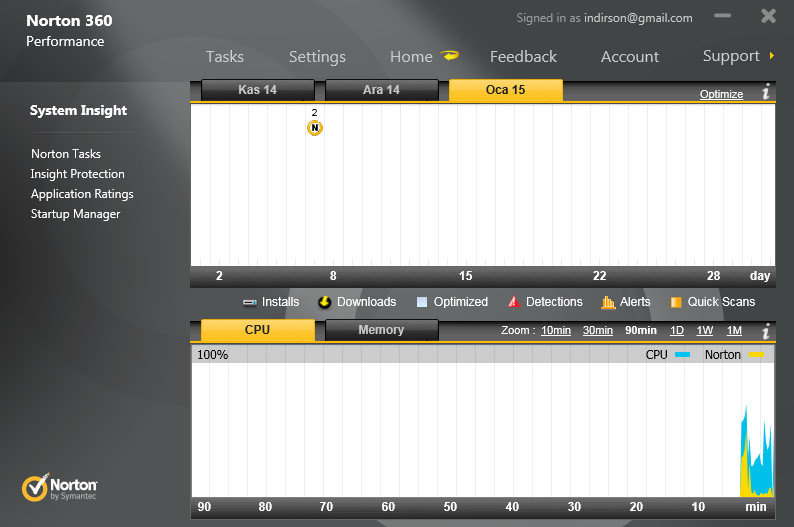Set zoom to 10min
Image resolution: width=794 pixels, height=527 pixels.
[555, 331]
